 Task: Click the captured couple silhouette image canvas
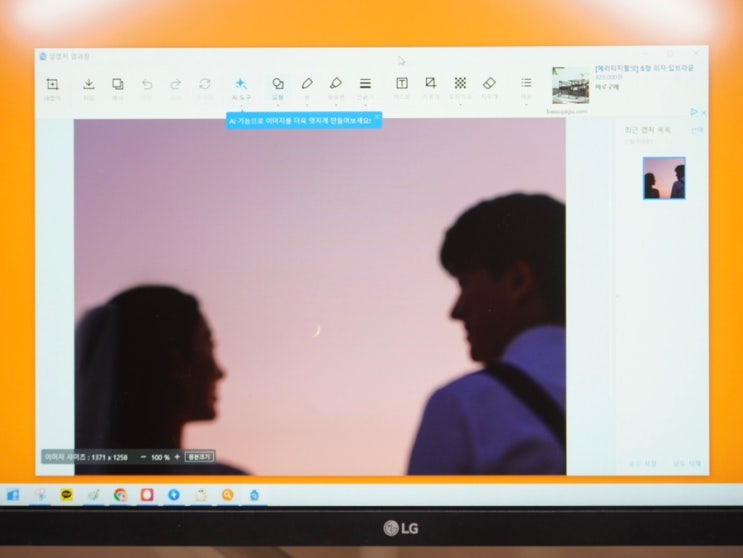[x=320, y=297]
